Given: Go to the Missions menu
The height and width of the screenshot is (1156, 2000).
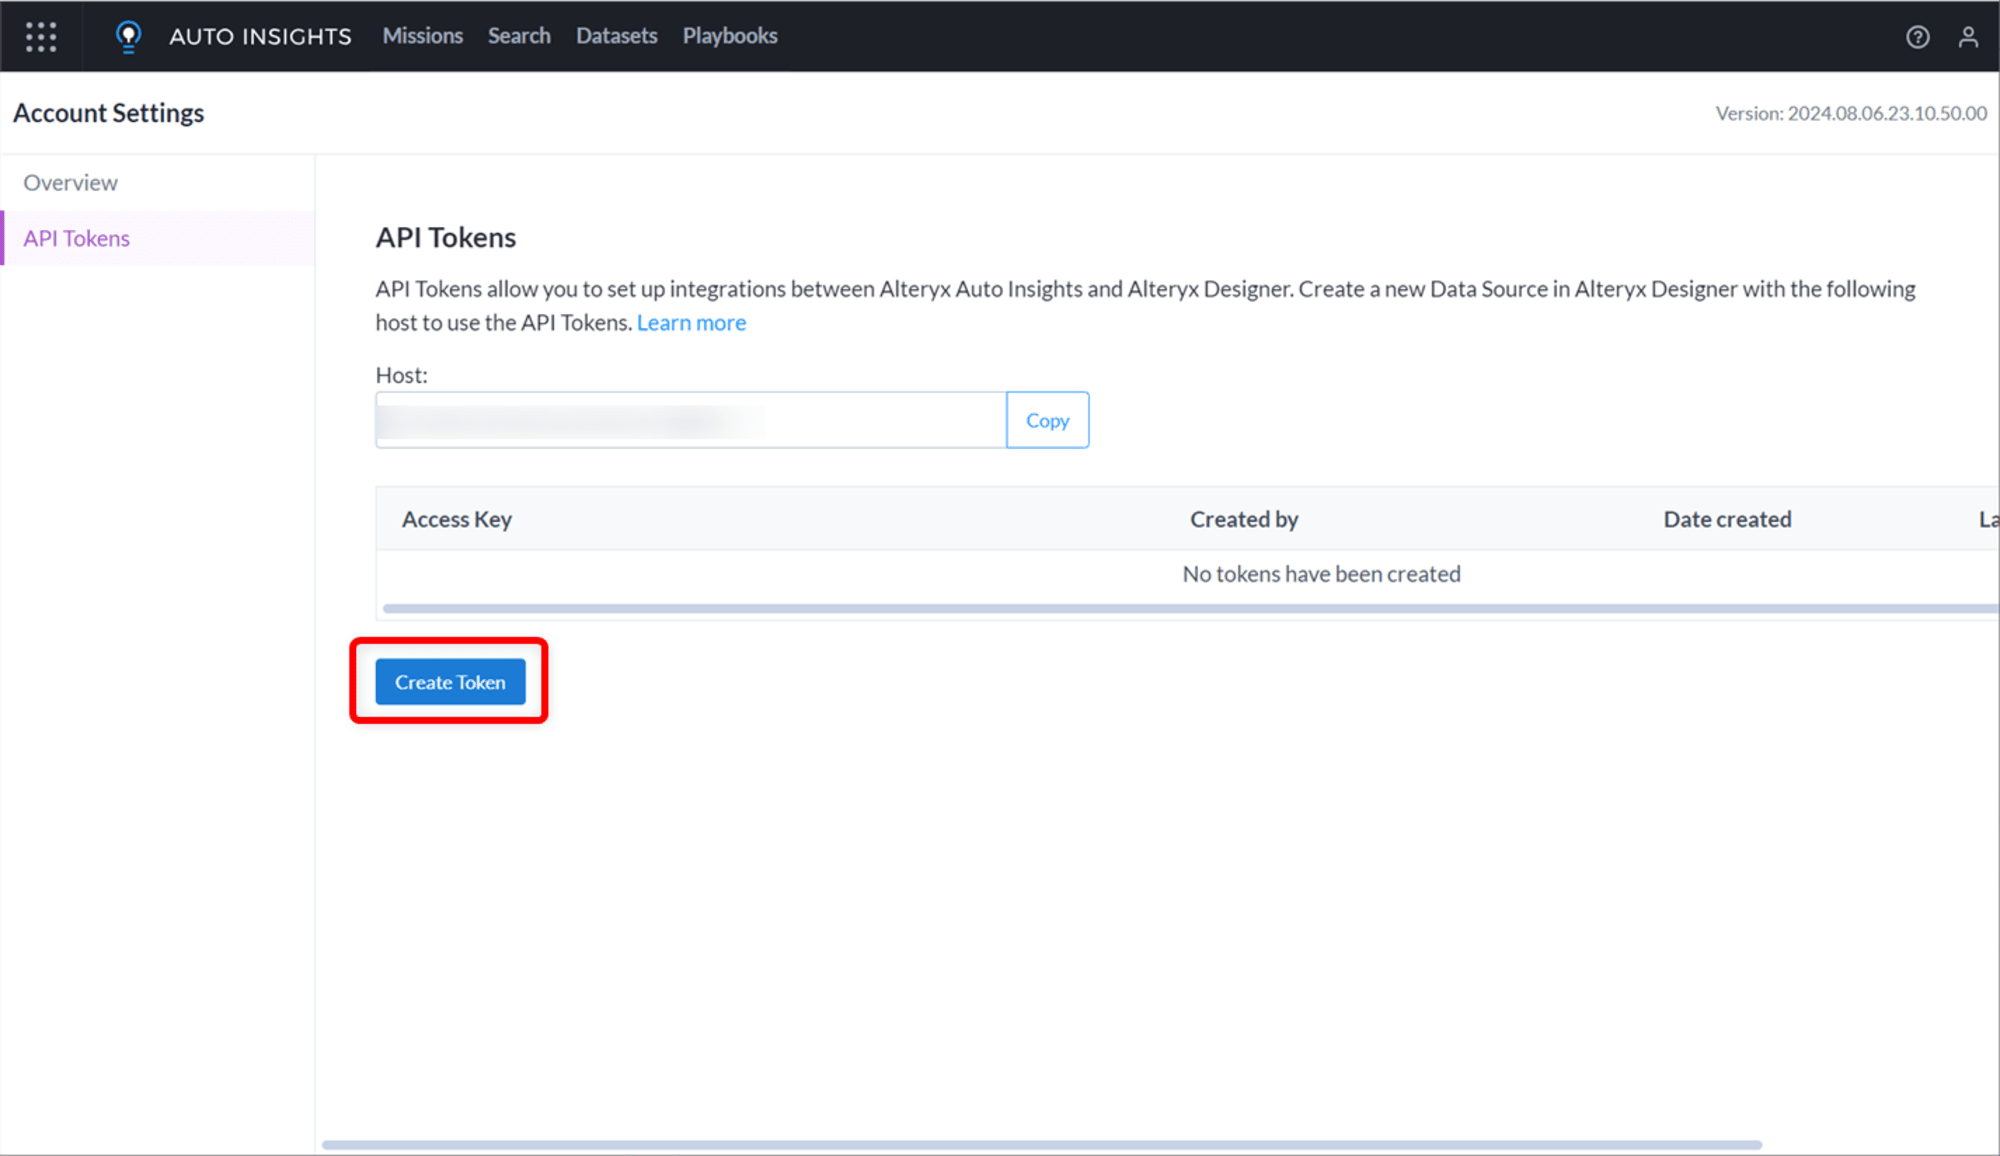Looking at the screenshot, I should tap(422, 36).
